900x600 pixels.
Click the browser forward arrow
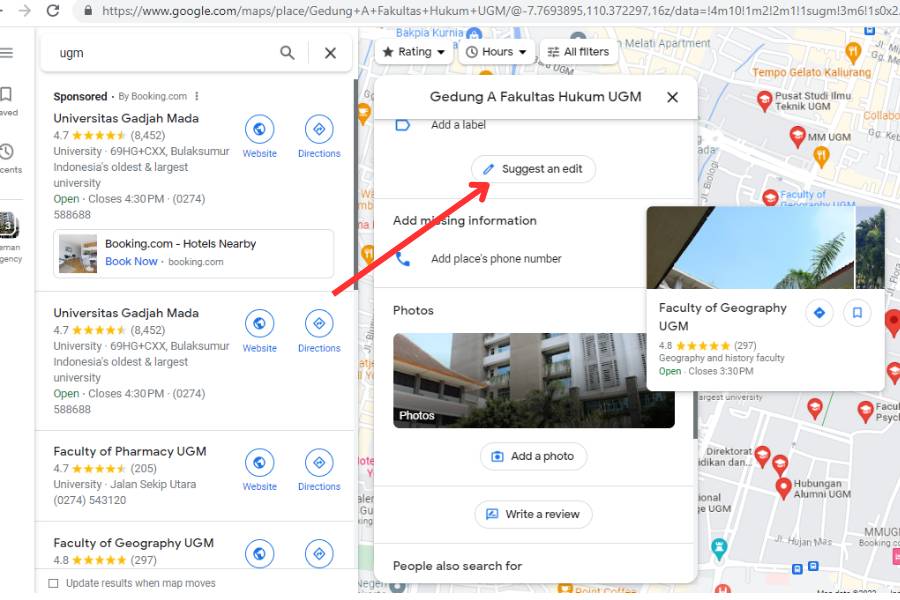[24, 10]
